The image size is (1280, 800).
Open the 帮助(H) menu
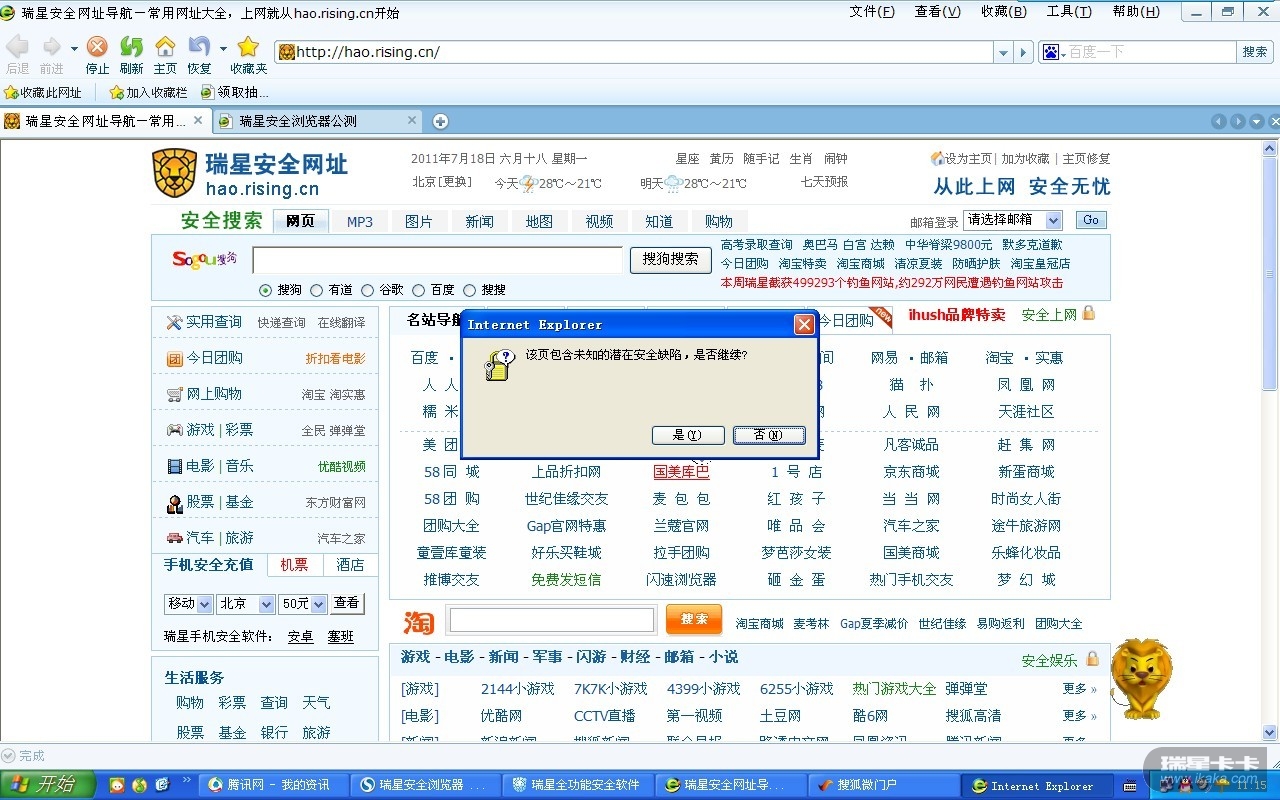tap(1136, 12)
